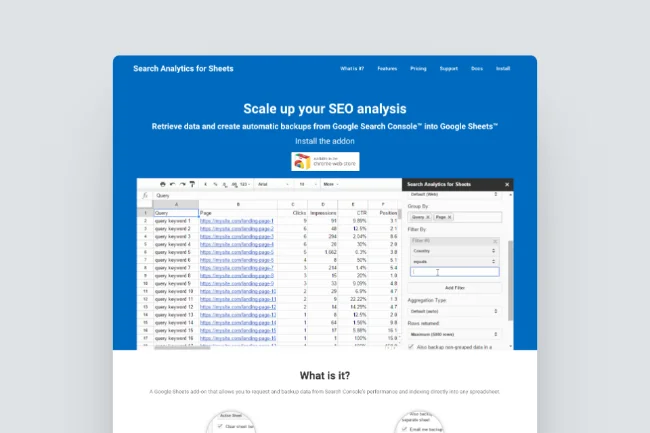Delete Filter #1 with its X icon
The width and height of the screenshot is (650, 433).
click(495, 241)
